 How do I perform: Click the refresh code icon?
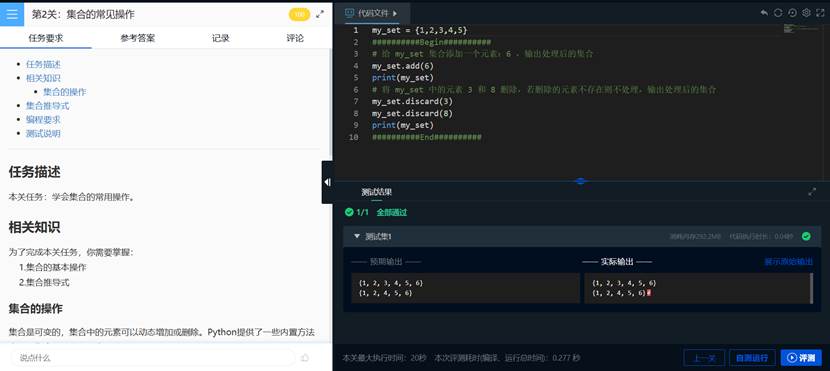[x=778, y=13]
